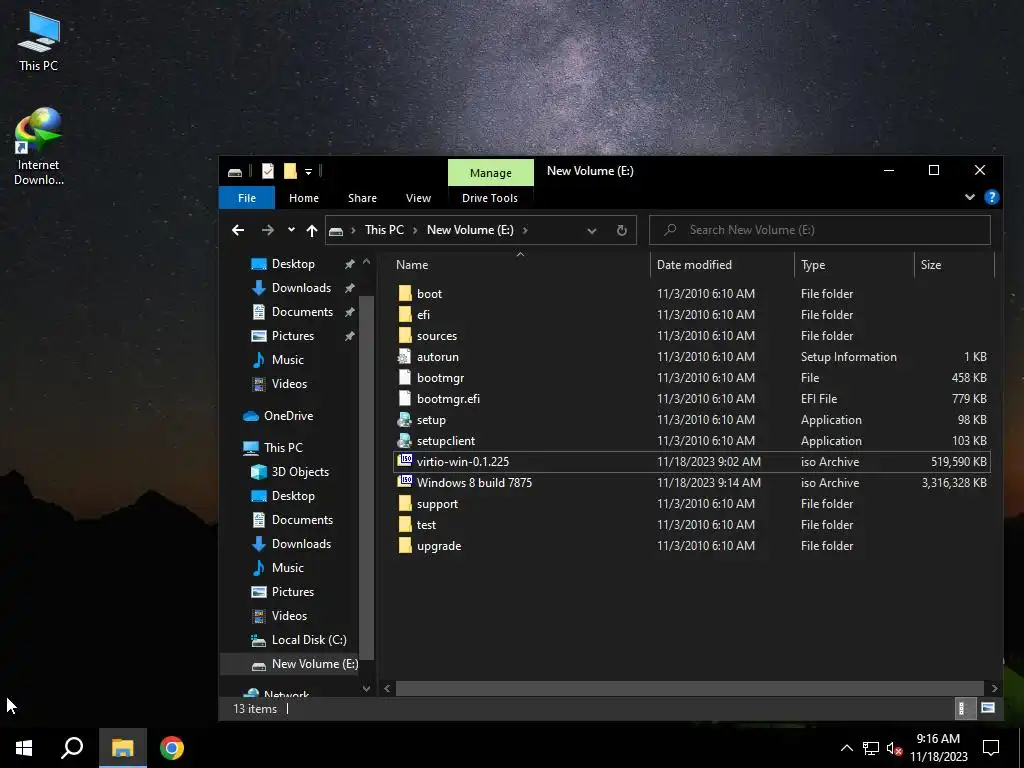Open OneDrive in navigation pane
Image resolution: width=1024 pixels, height=768 pixels.
[x=288, y=415]
